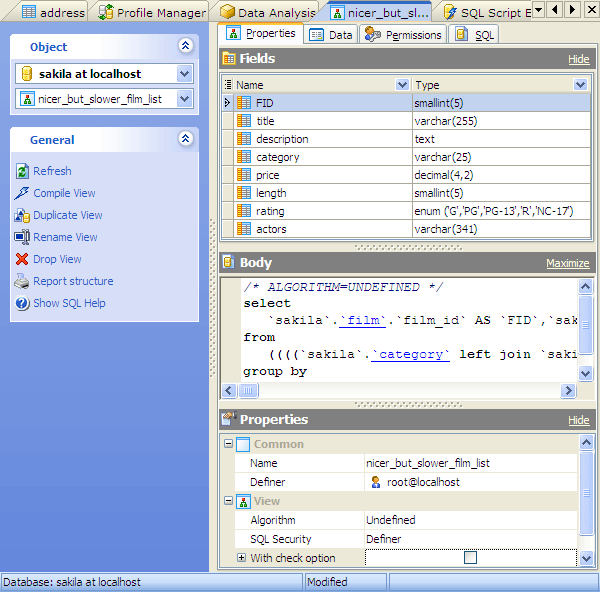Click the description field column icon
Viewport: 600px width, 592px height.
(x=244, y=139)
